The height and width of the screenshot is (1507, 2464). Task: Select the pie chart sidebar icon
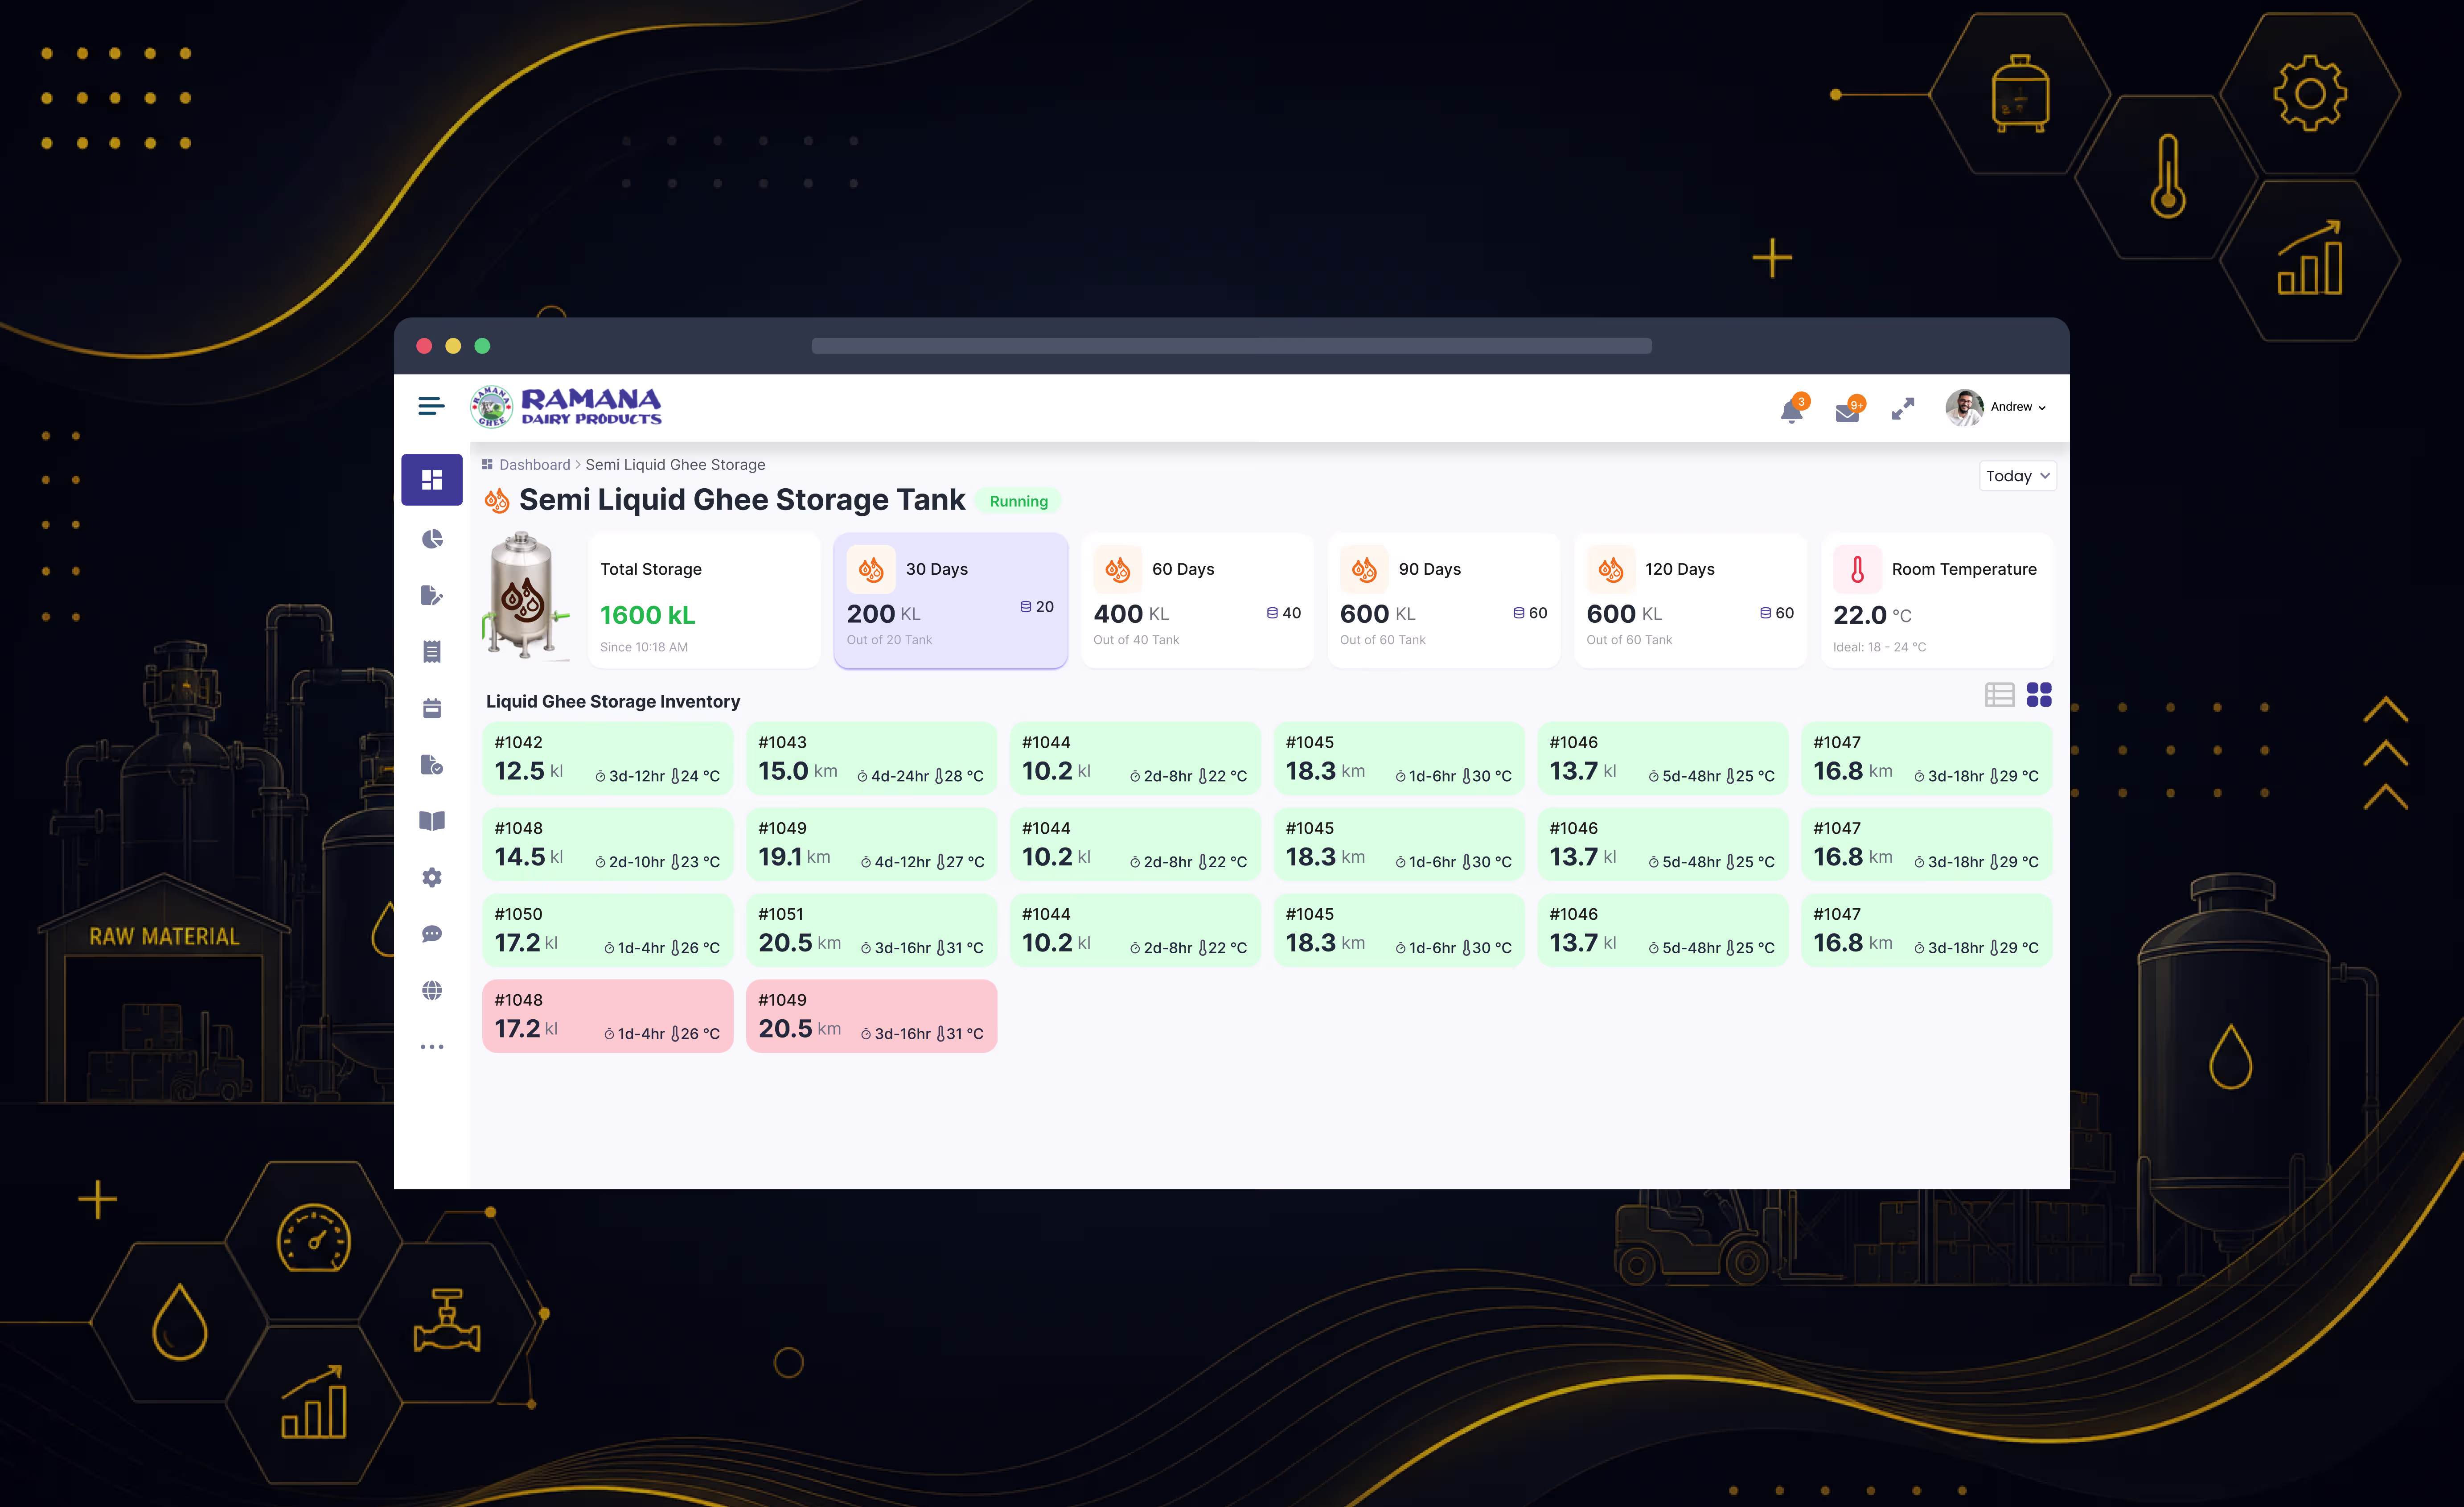click(x=432, y=539)
